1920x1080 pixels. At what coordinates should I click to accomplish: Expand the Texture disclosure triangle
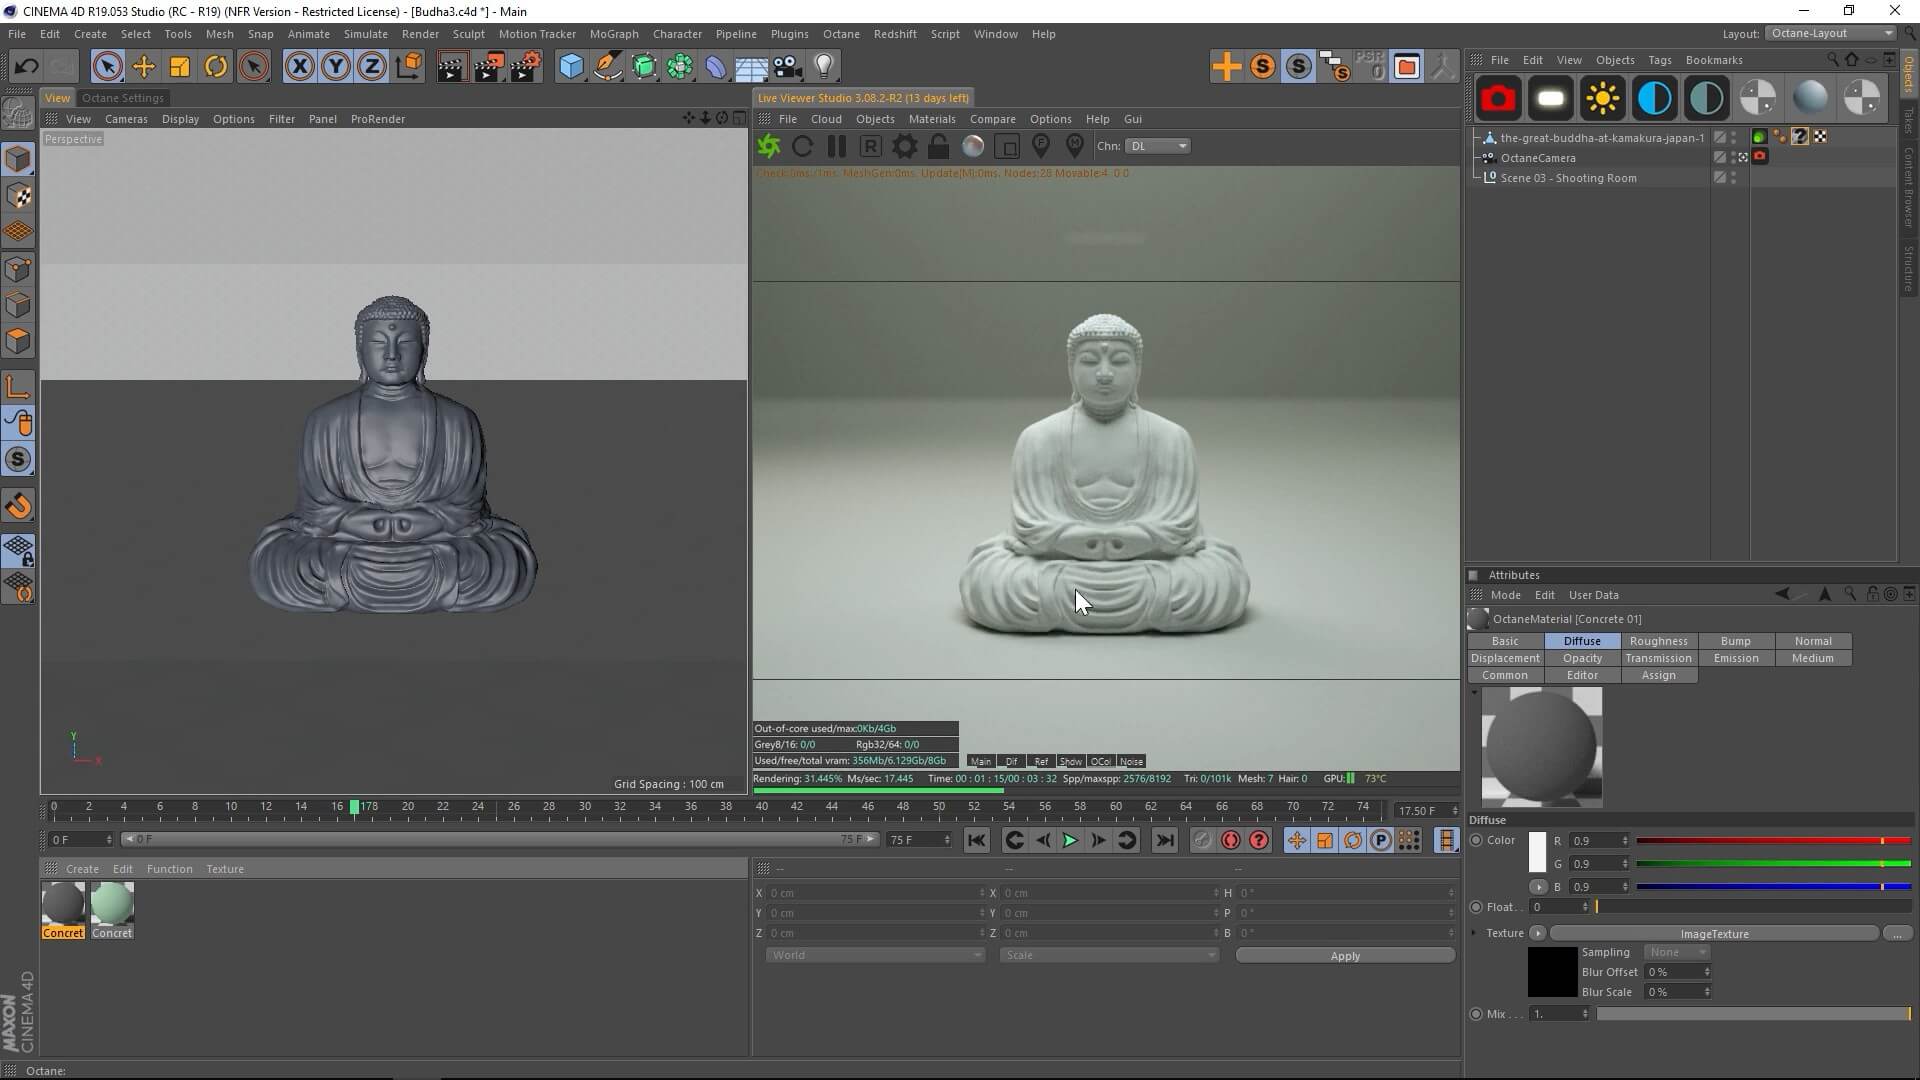[1474, 933]
